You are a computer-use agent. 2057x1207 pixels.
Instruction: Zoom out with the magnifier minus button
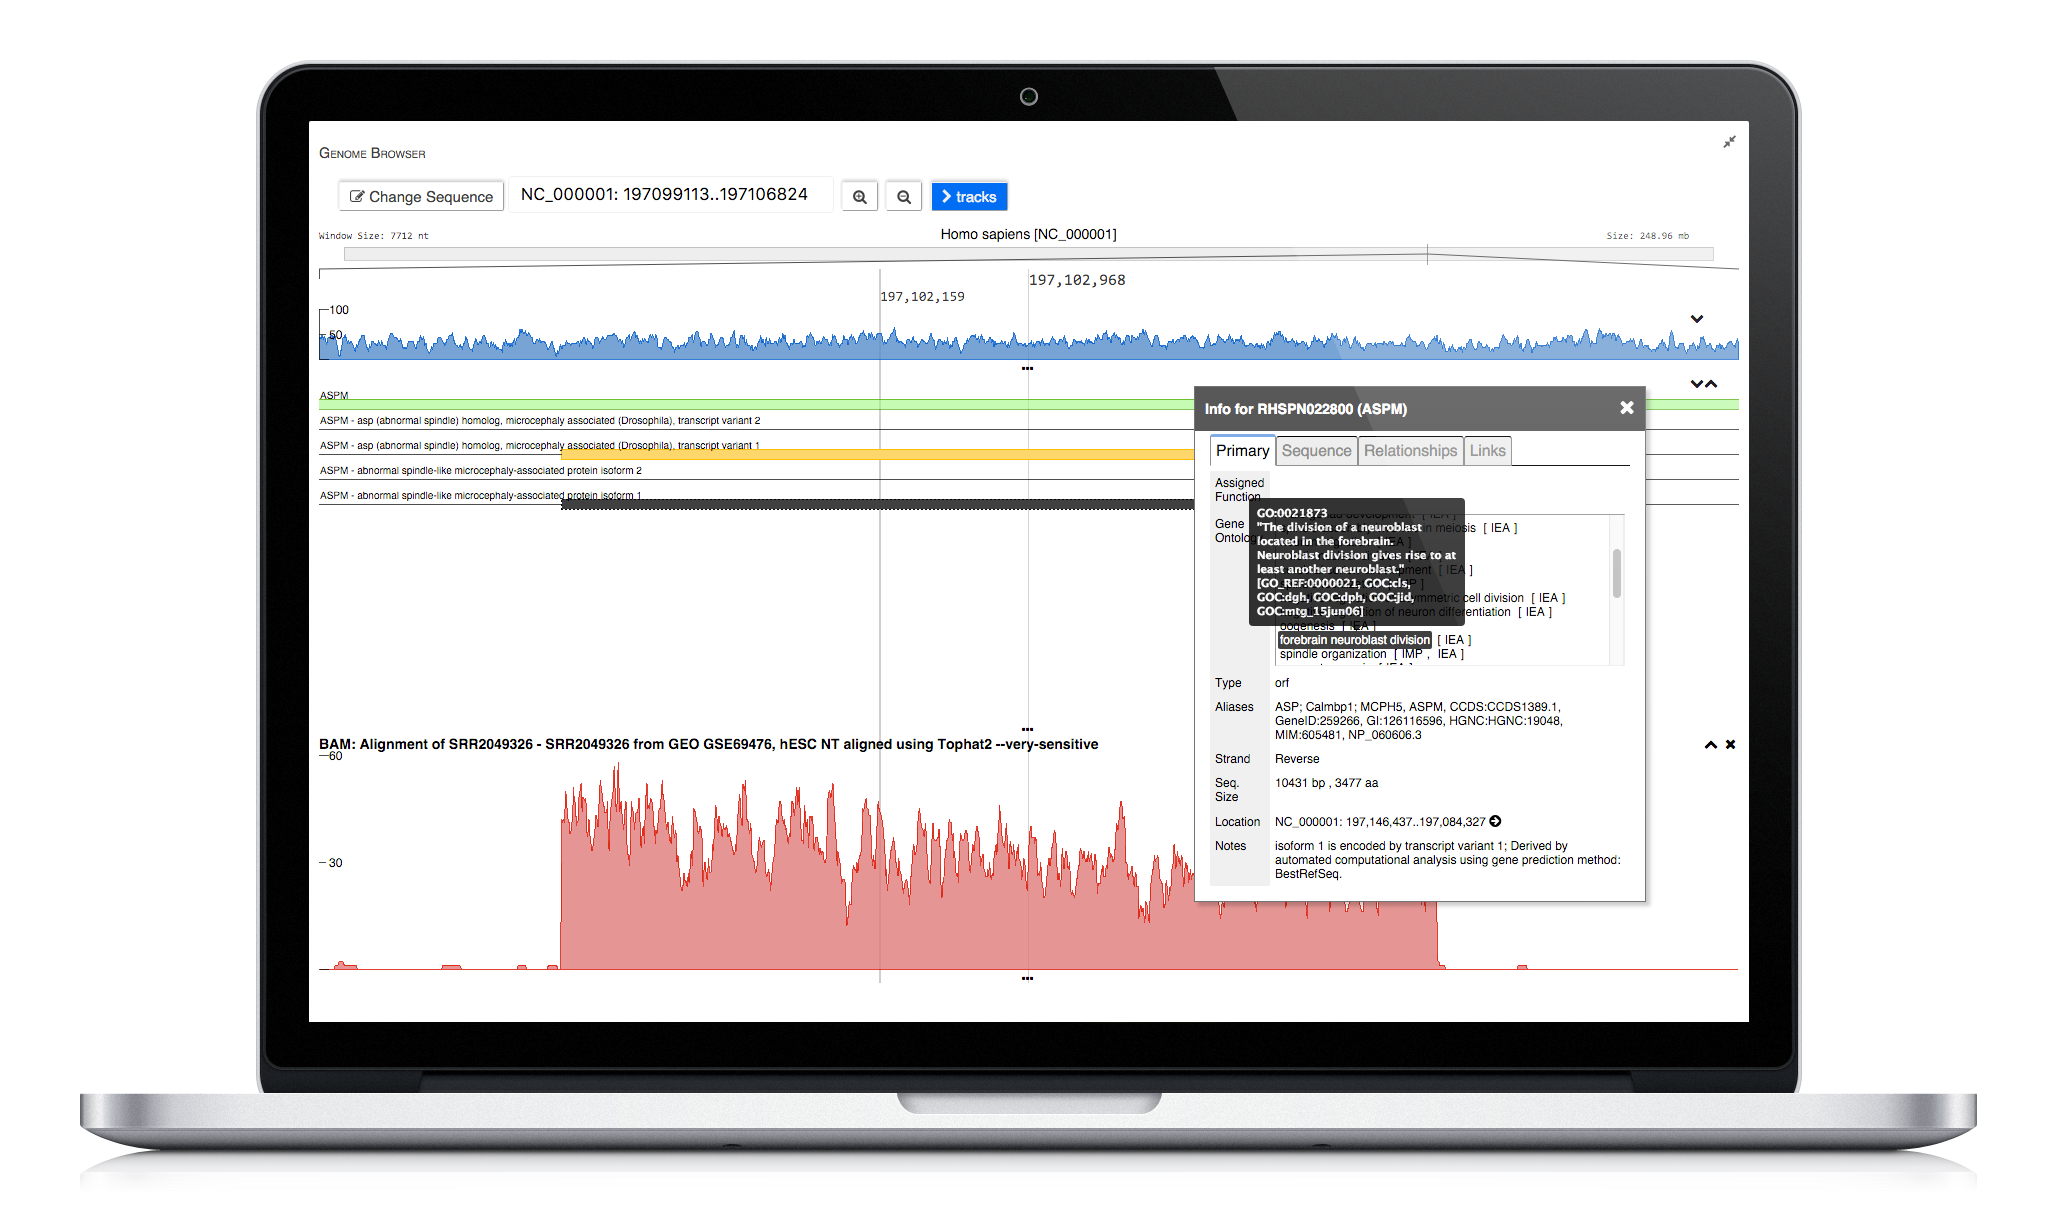pyautogui.click(x=903, y=197)
